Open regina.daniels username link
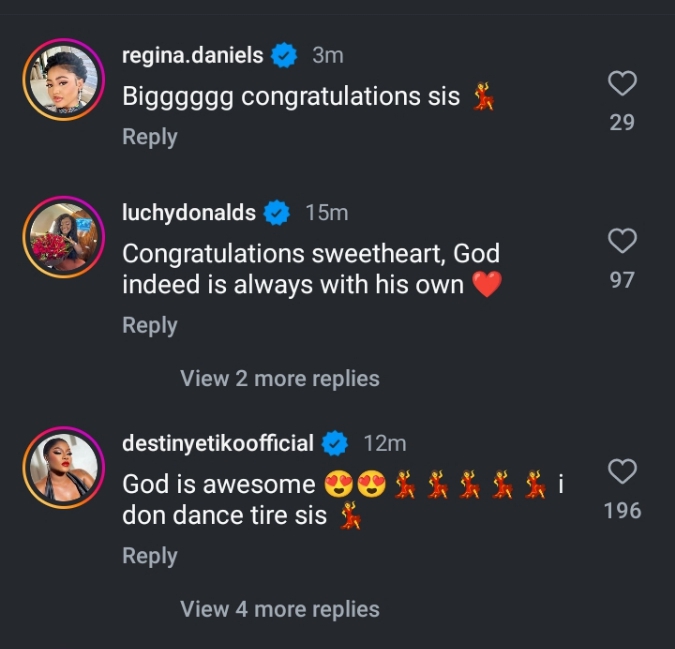This screenshot has width=675, height=649. click(x=192, y=56)
